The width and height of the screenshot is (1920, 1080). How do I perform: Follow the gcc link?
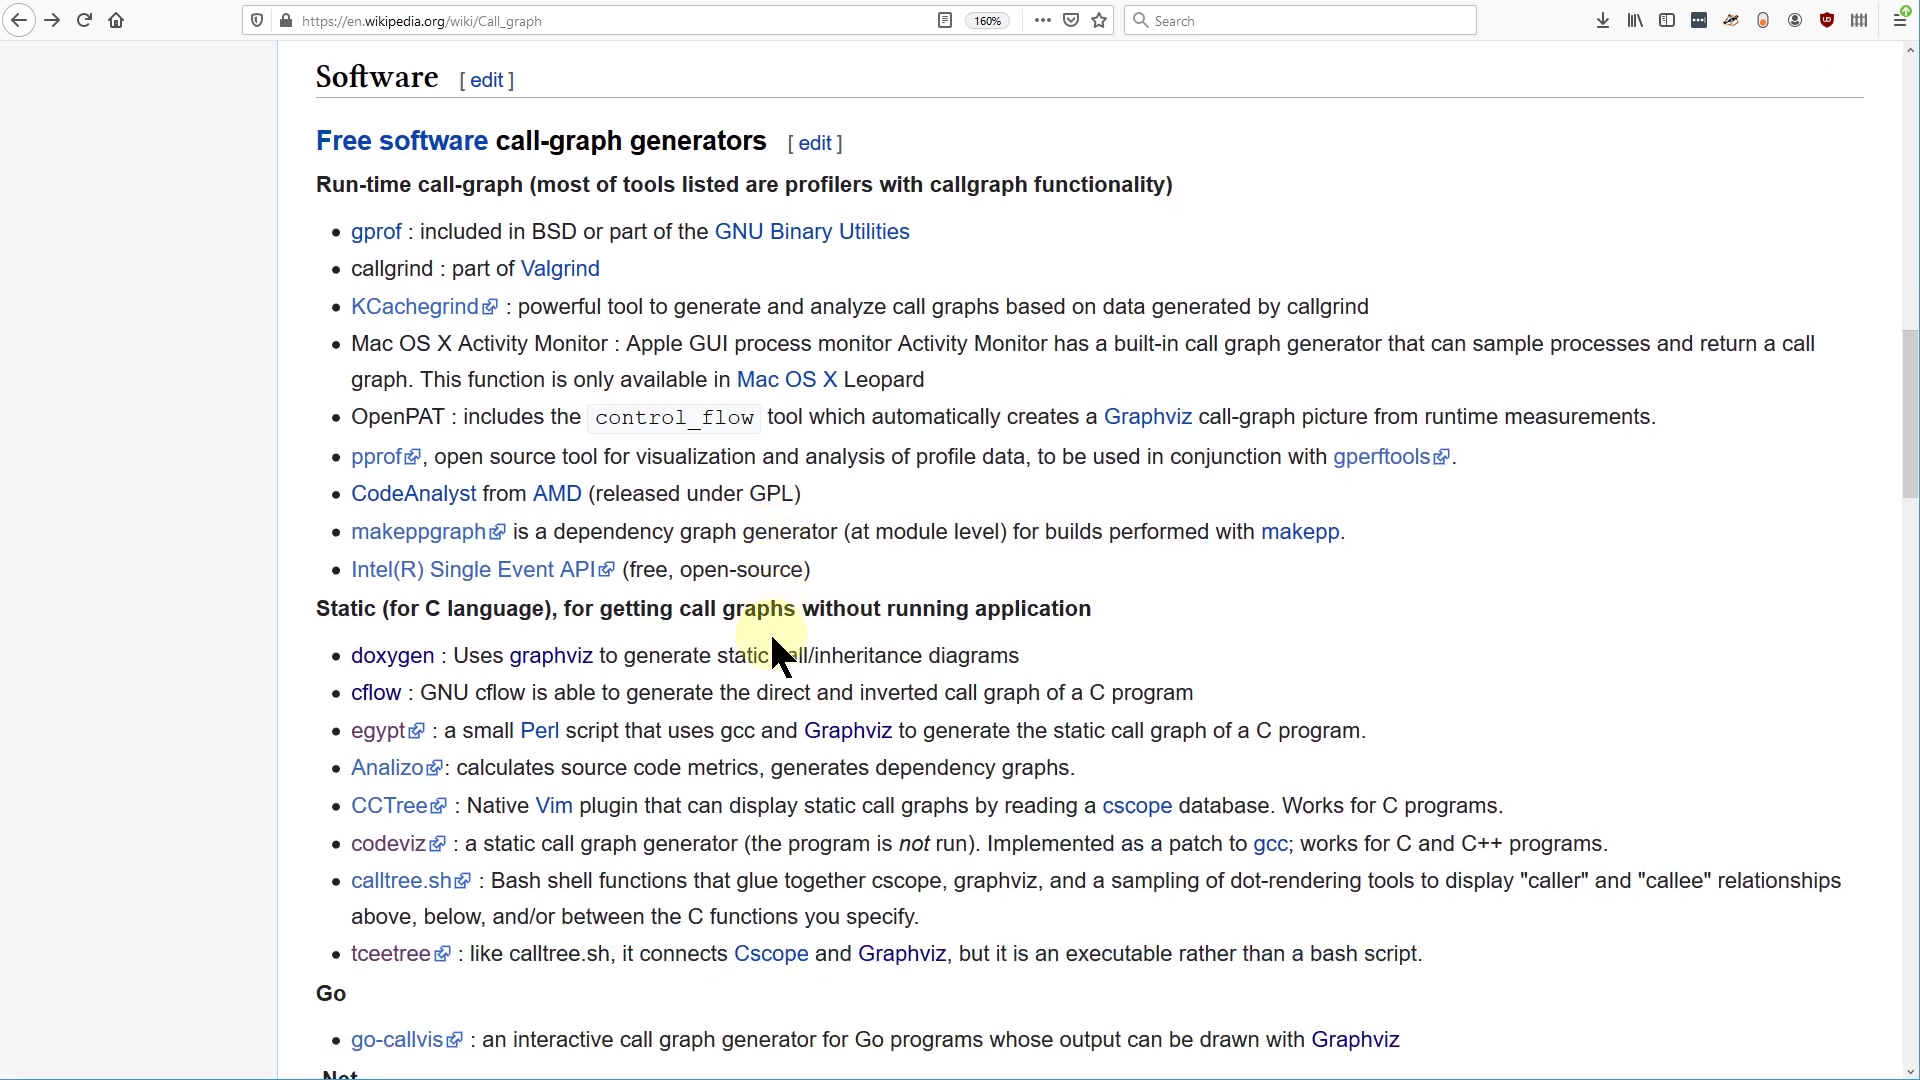(x=1270, y=844)
